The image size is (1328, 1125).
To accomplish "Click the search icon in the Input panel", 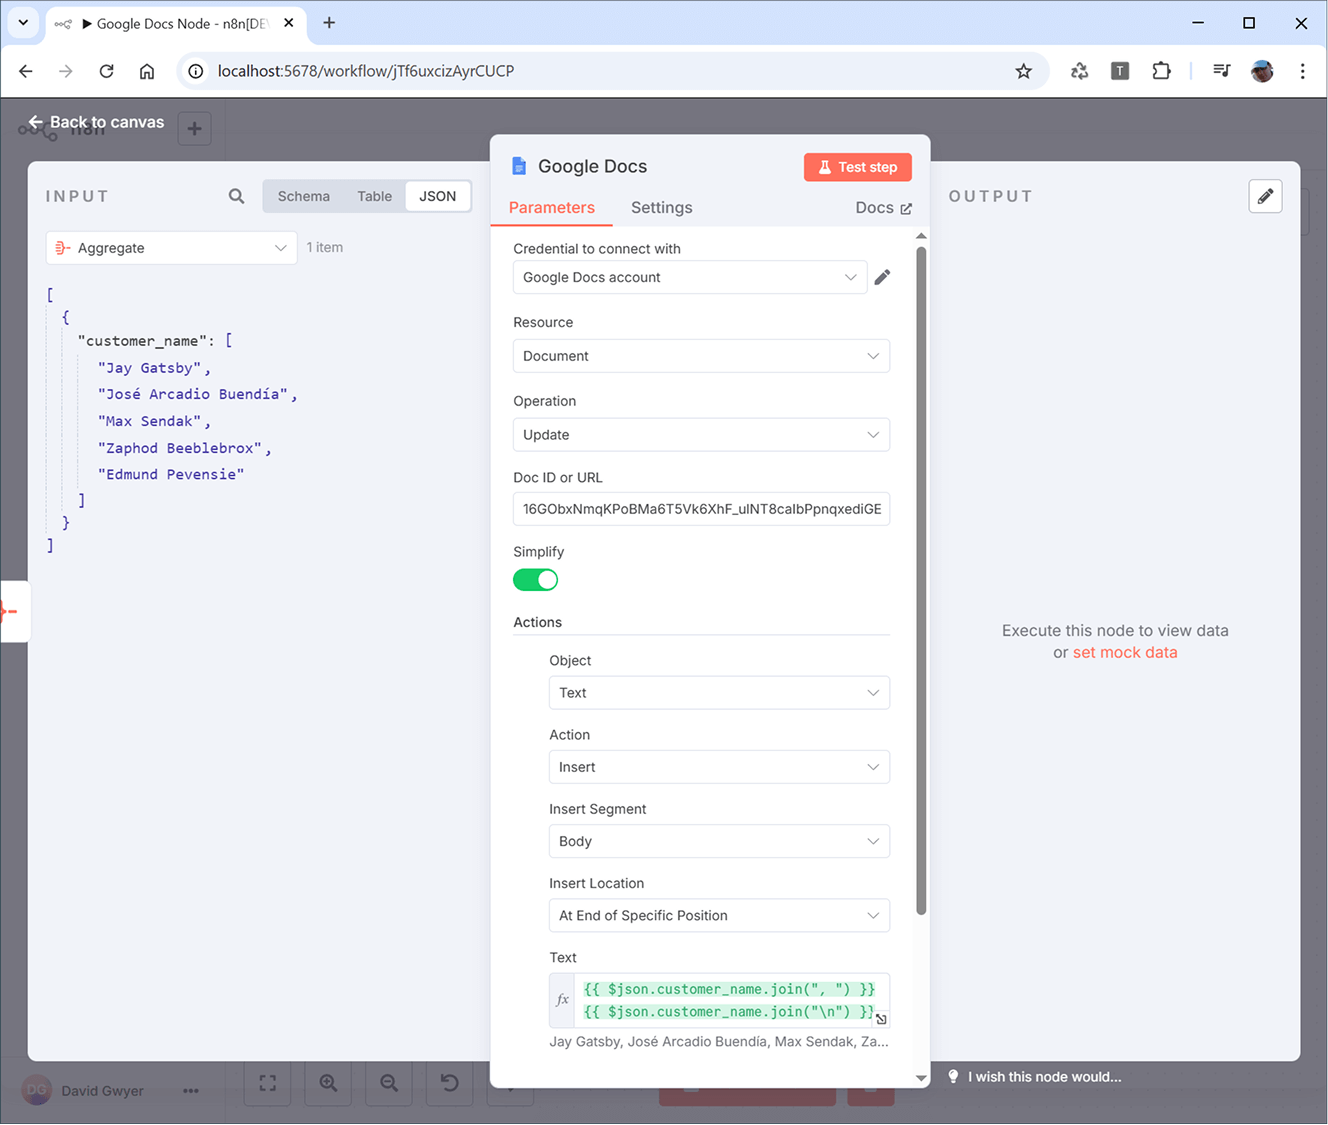I will click(236, 196).
